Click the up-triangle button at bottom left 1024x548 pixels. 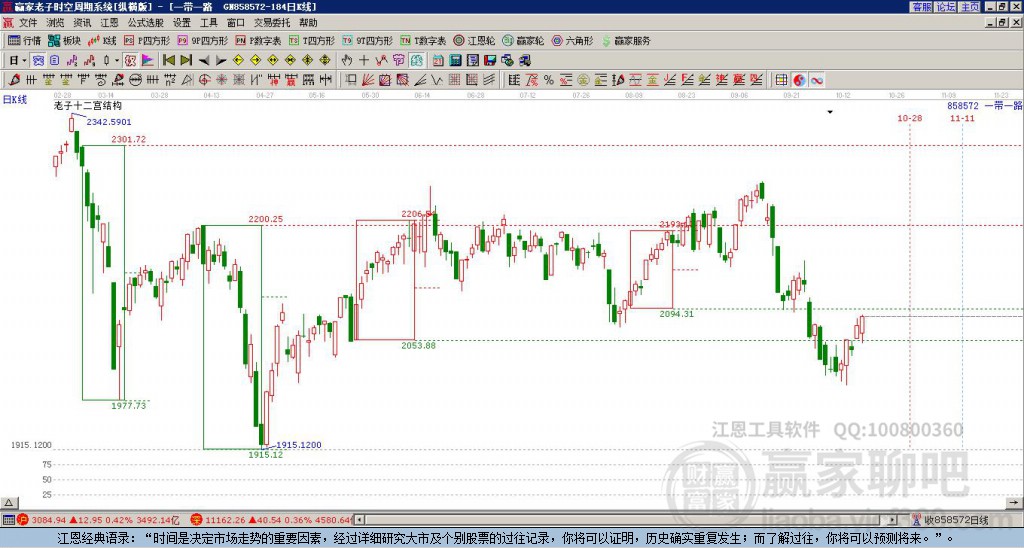(x=8, y=503)
